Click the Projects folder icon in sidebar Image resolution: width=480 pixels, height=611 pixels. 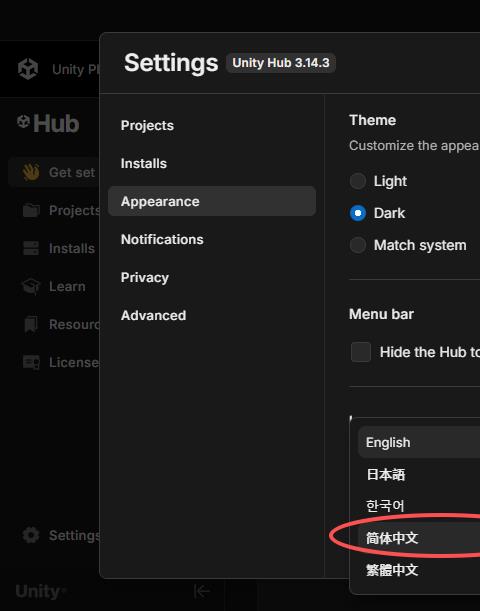[31, 210]
